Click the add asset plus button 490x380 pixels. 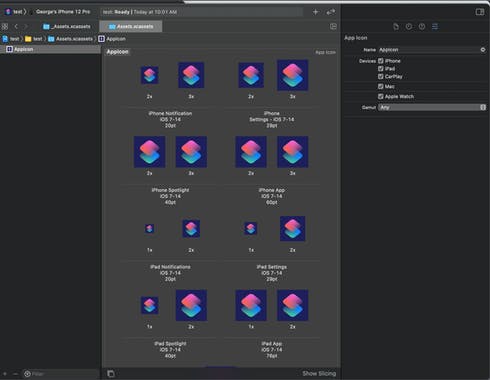coord(5,374)
